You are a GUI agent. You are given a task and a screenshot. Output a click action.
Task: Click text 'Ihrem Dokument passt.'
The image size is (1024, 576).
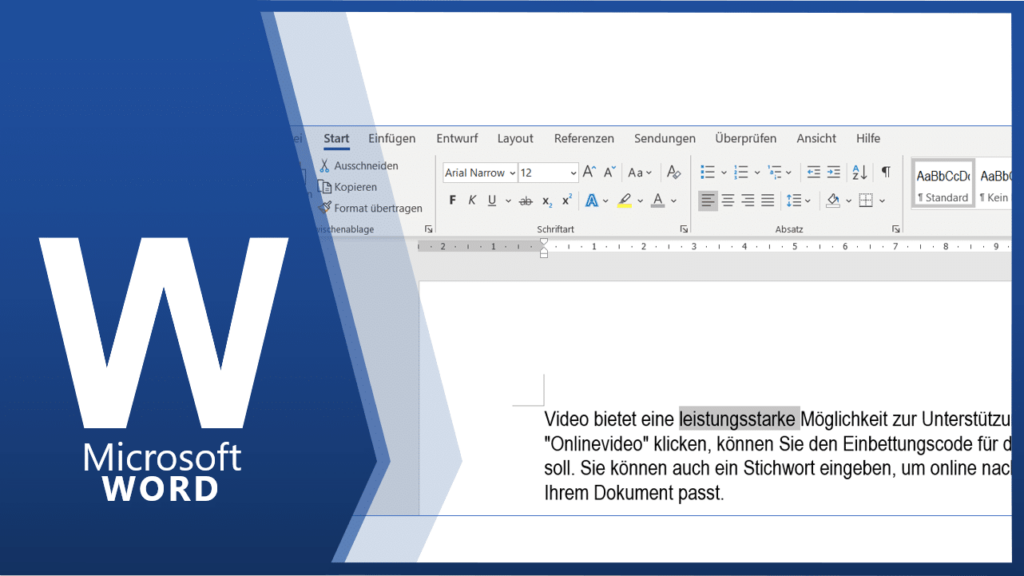(634, 493)
